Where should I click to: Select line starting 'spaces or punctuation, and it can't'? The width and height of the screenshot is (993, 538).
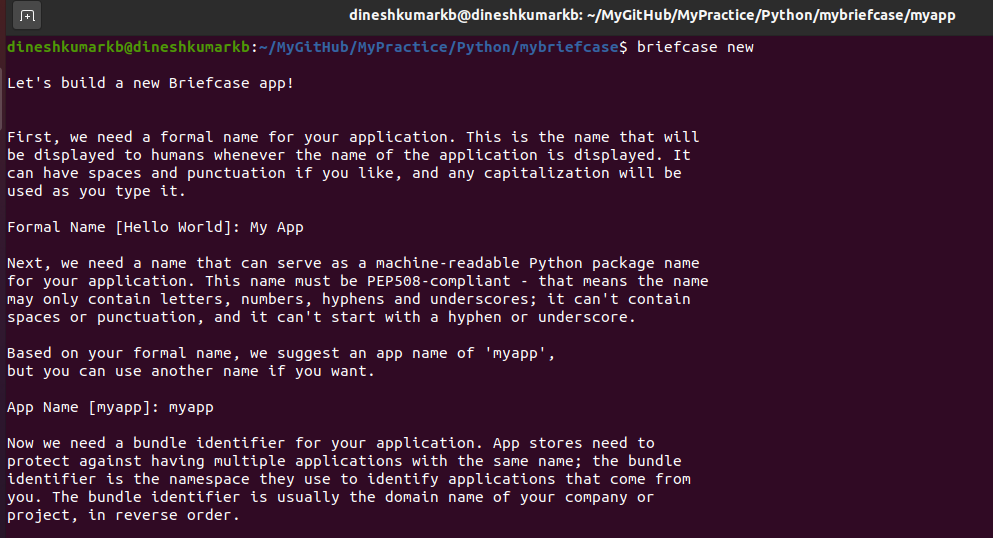coord(322,318)
